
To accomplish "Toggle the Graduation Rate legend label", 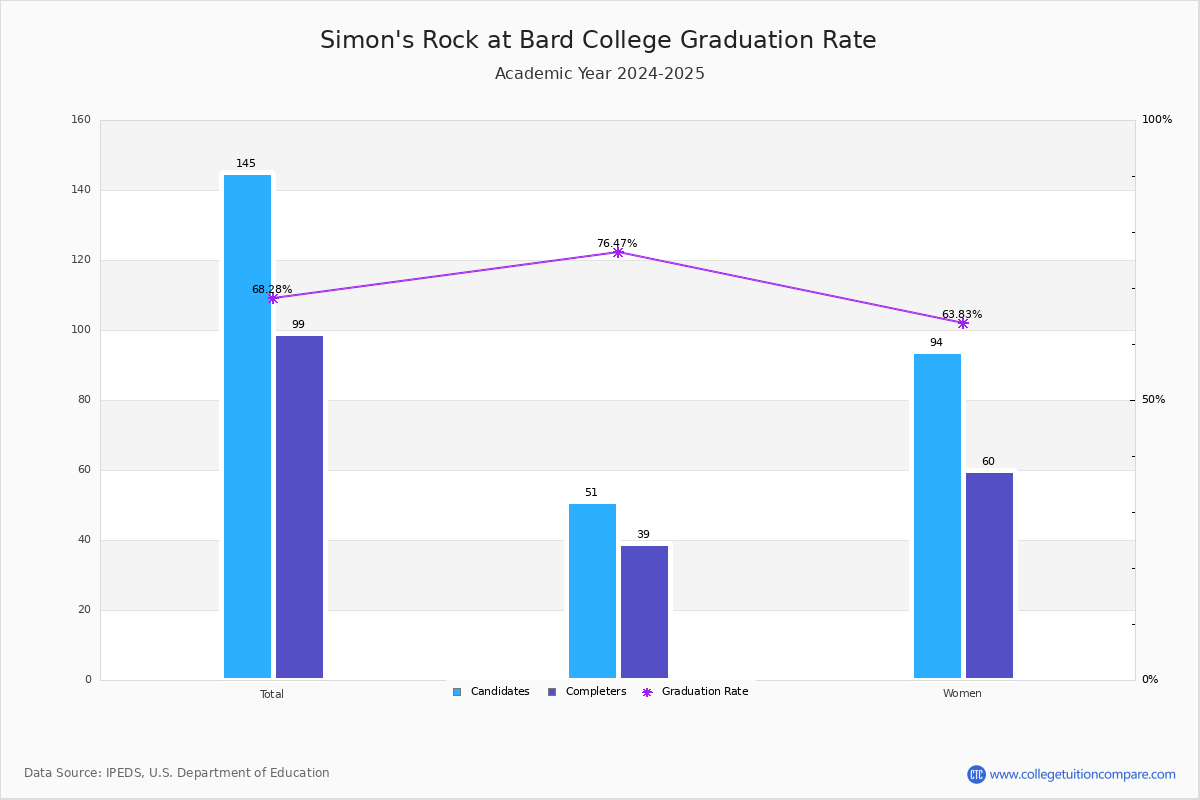I will point(705,692).
